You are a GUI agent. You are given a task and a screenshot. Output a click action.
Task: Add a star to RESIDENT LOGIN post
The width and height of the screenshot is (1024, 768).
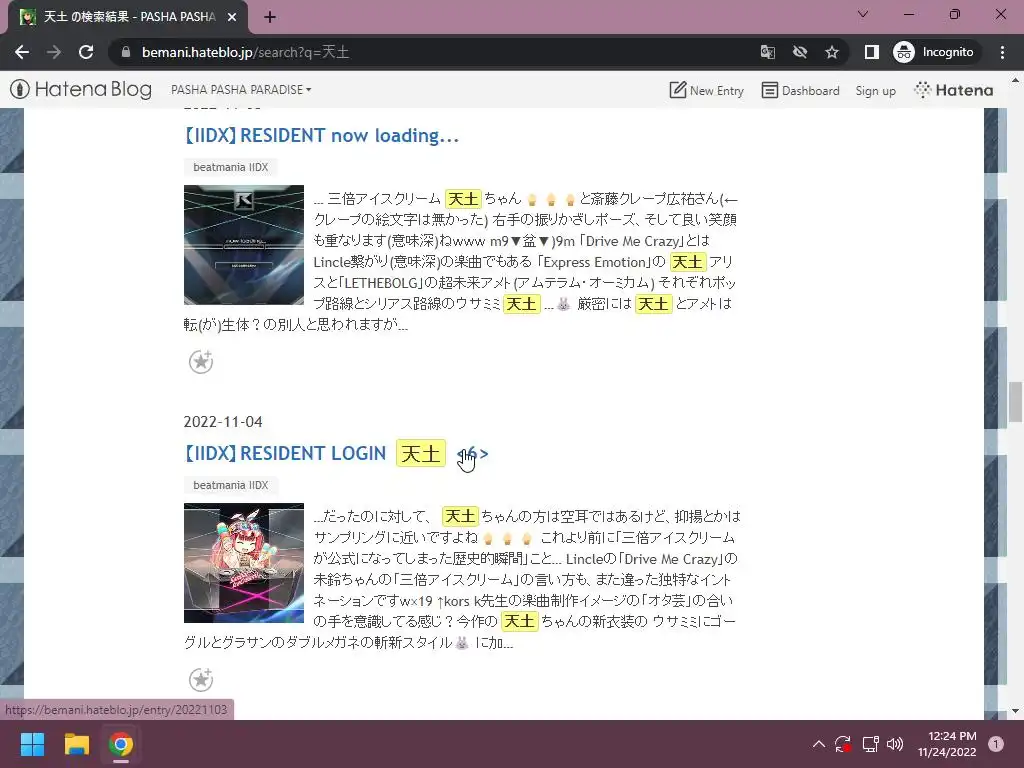(201, 679)
